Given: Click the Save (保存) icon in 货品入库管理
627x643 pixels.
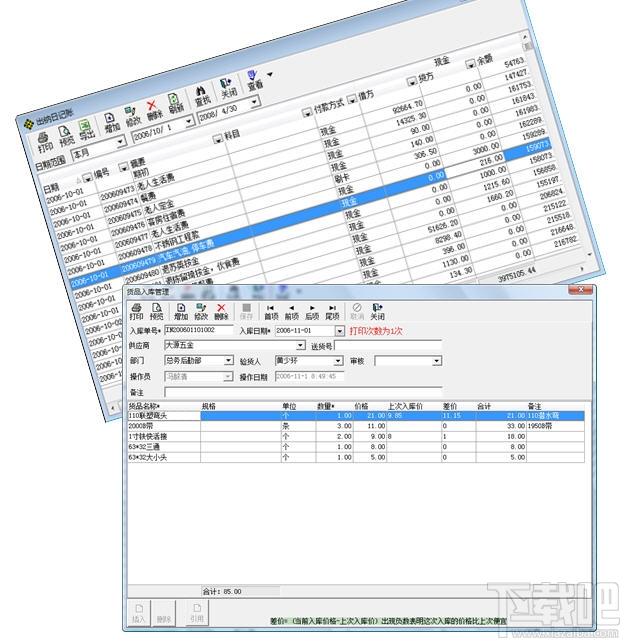Looking at the screenshot, I should pyautogui.click(x=246, y=312).
